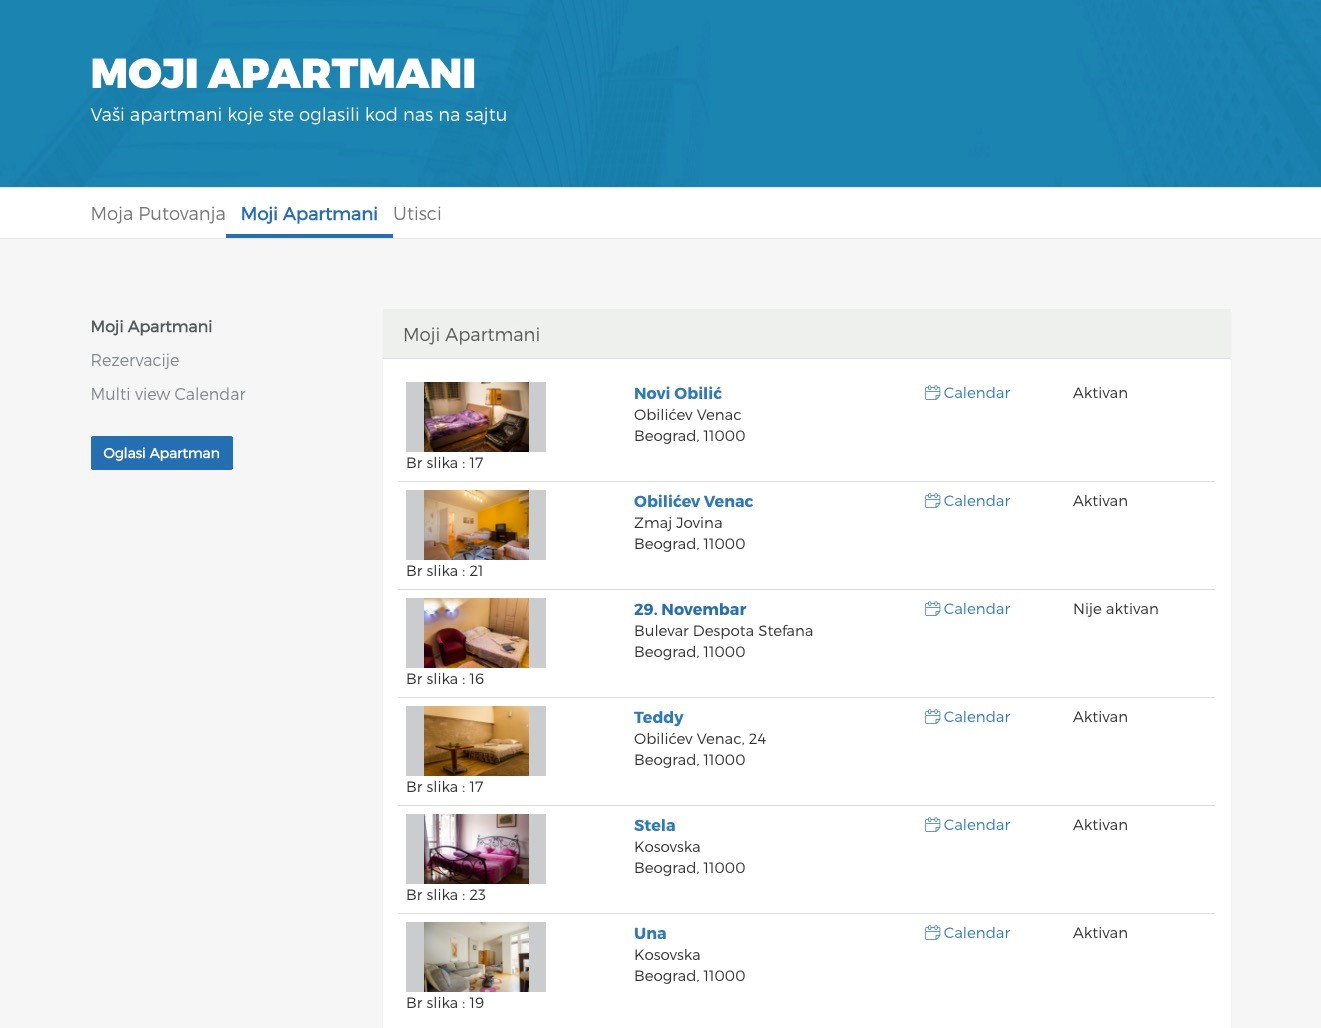Click the Teddy apartment title link
This screenshot has height=1028, width=1321.
click(x=658, y=717)
